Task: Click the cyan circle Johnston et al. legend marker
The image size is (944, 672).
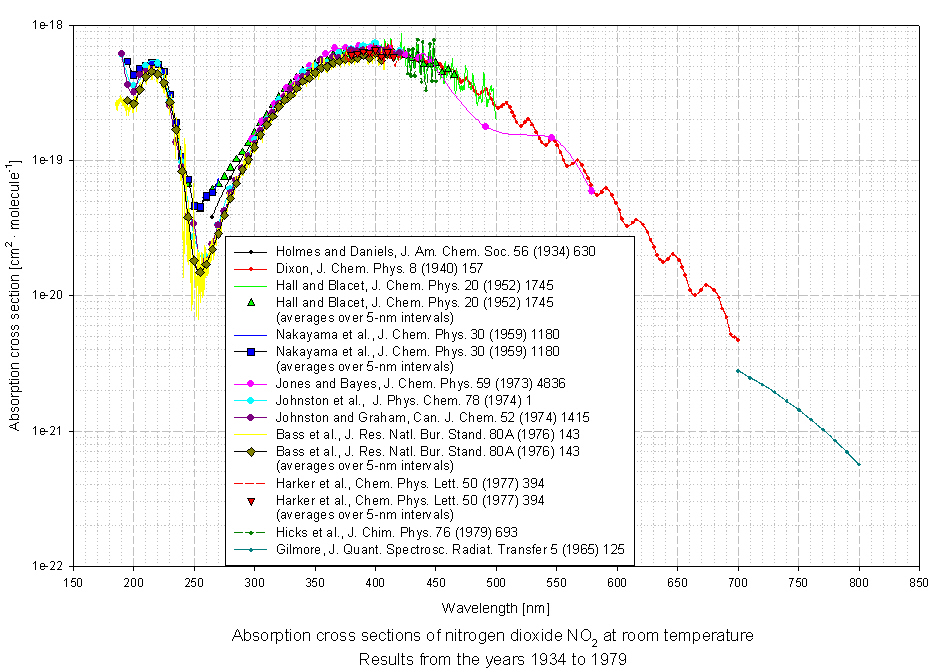Action: pos(251,401)
